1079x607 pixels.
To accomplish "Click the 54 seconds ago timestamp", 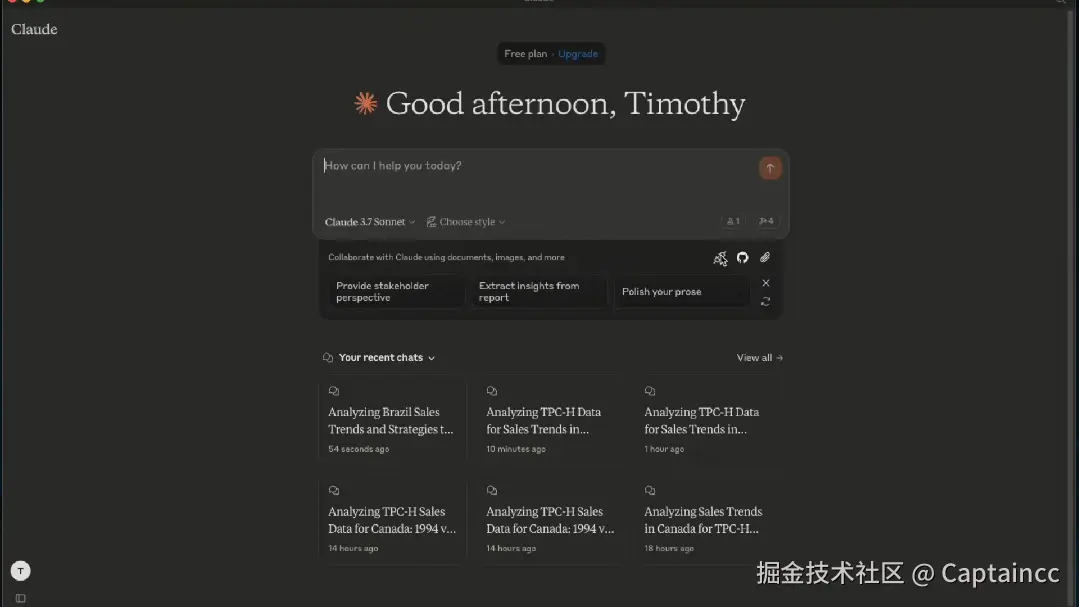I will click(x=359, y=449).
